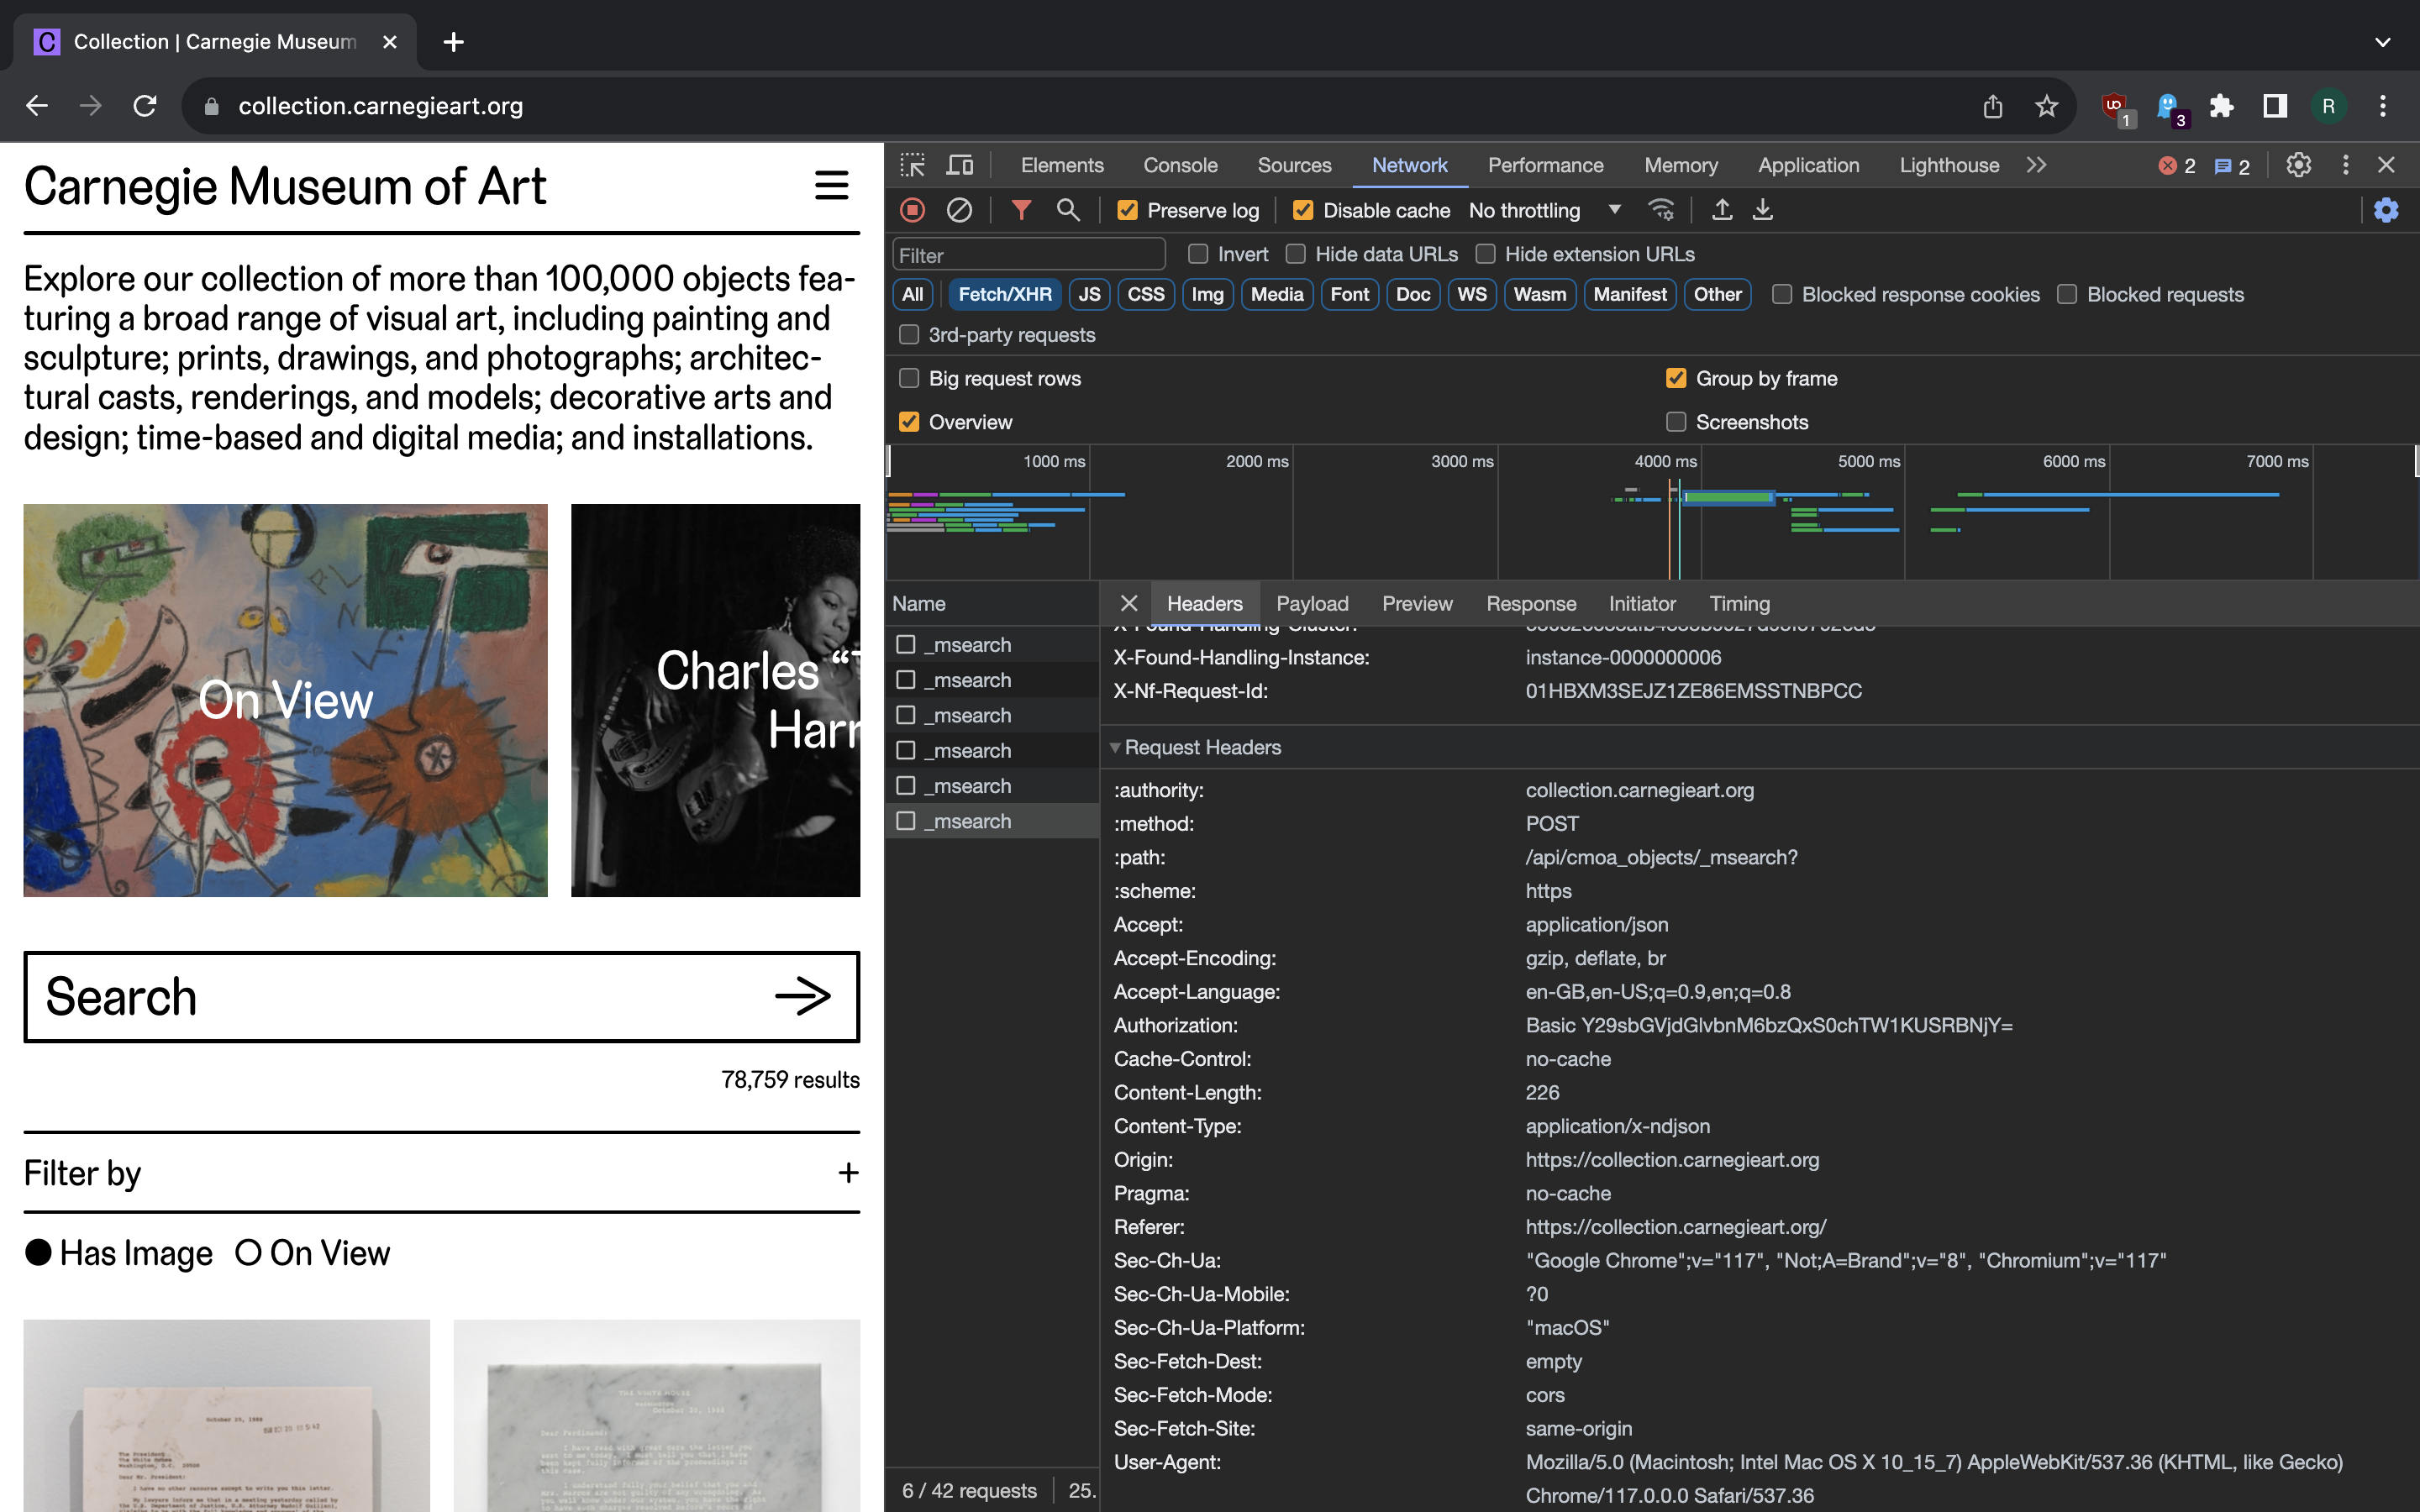Toggle the network filter funnel icon
The height and width of the screenshot is (1512, 2420).
(1021, 210)
